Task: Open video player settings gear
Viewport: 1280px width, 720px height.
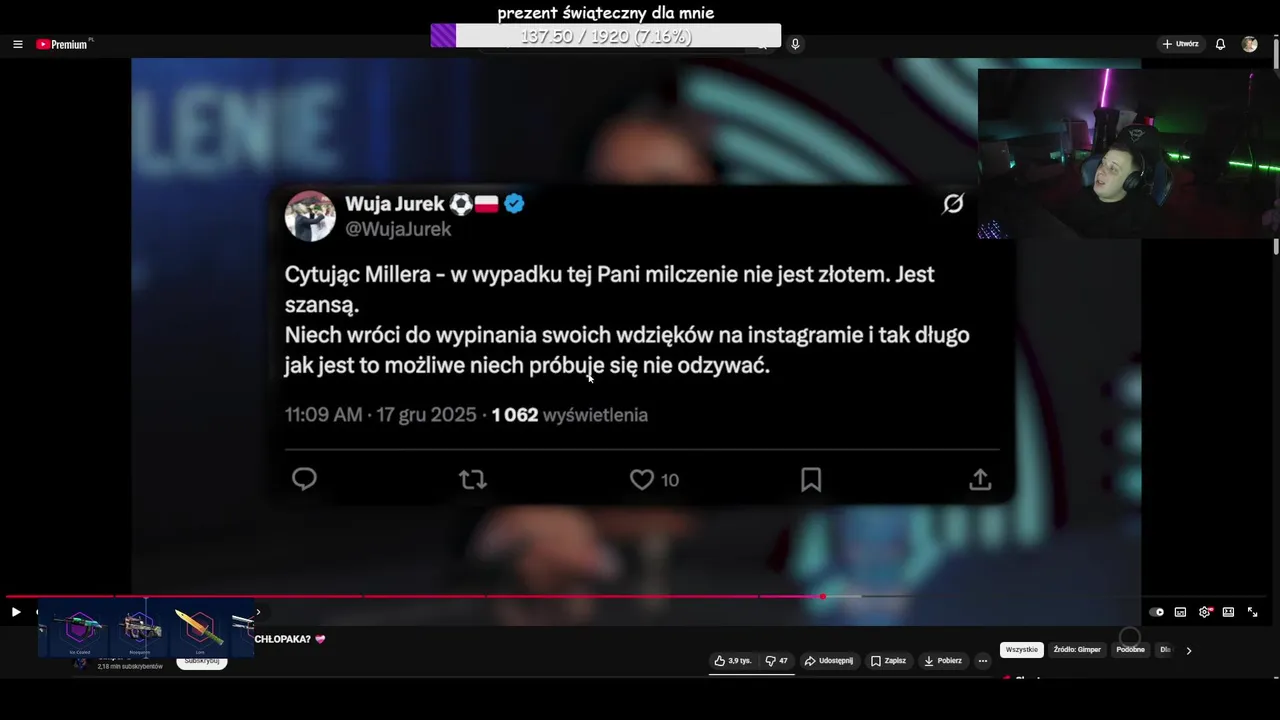Action: [x=1205, y=612]
